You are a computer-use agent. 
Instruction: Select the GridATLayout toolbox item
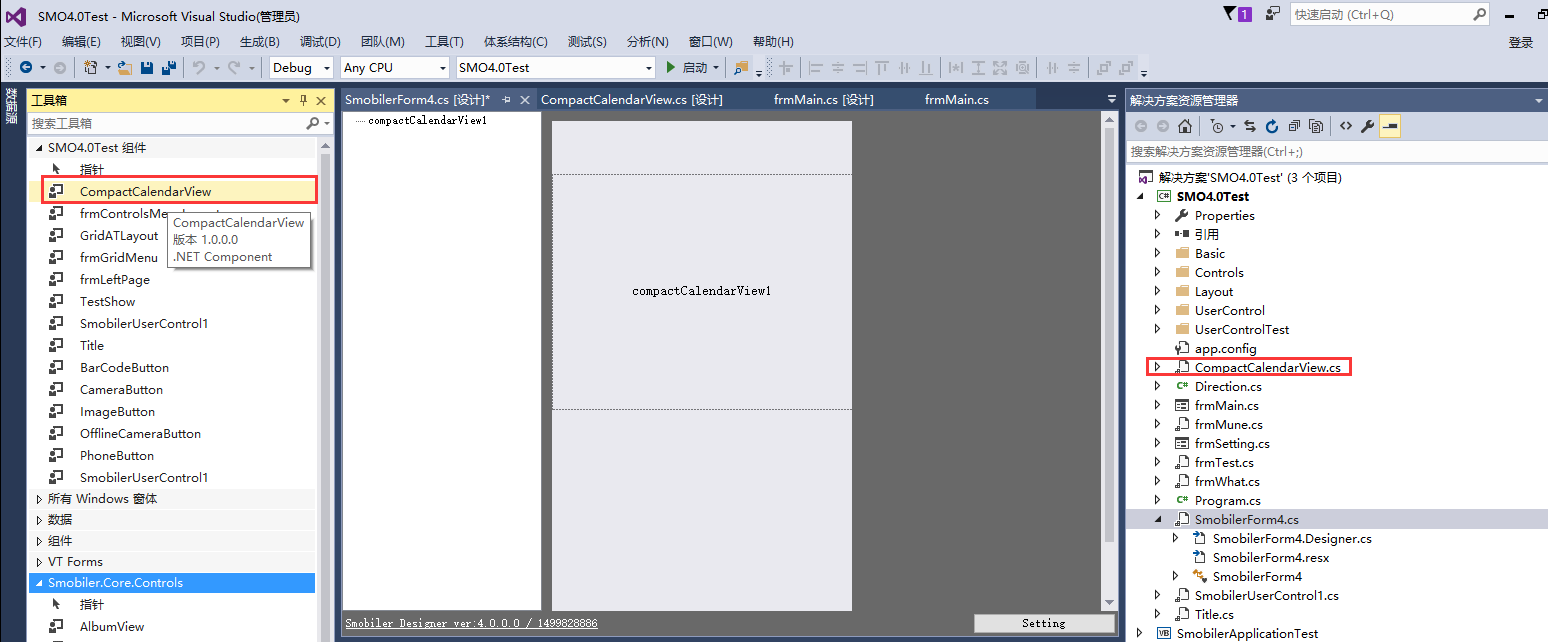point(119,235)
